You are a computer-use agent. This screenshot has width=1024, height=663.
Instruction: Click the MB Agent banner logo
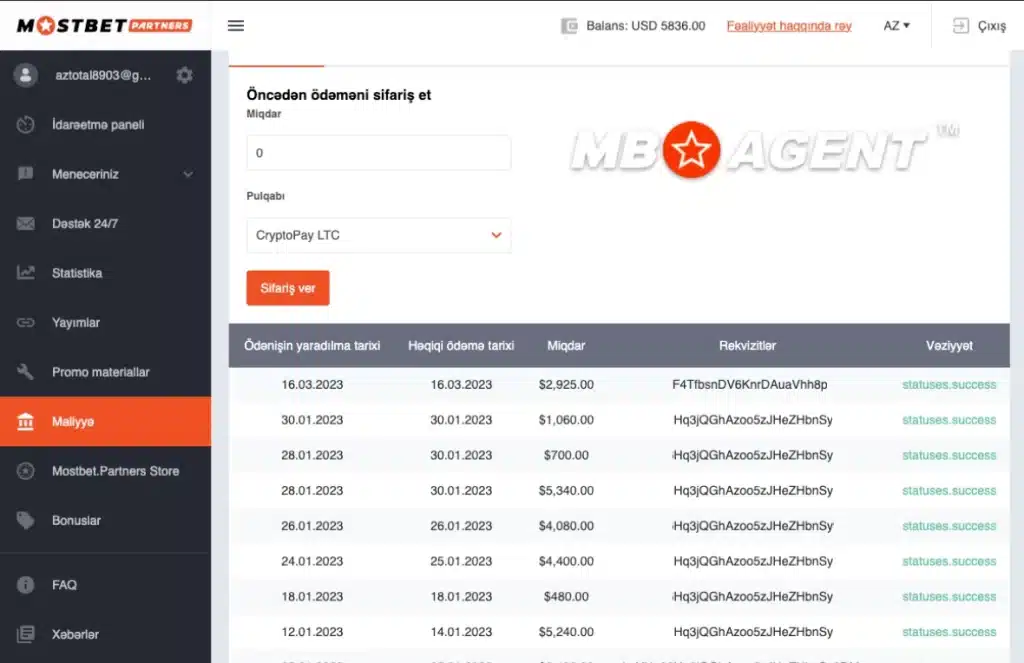click(x=764, y=150)
